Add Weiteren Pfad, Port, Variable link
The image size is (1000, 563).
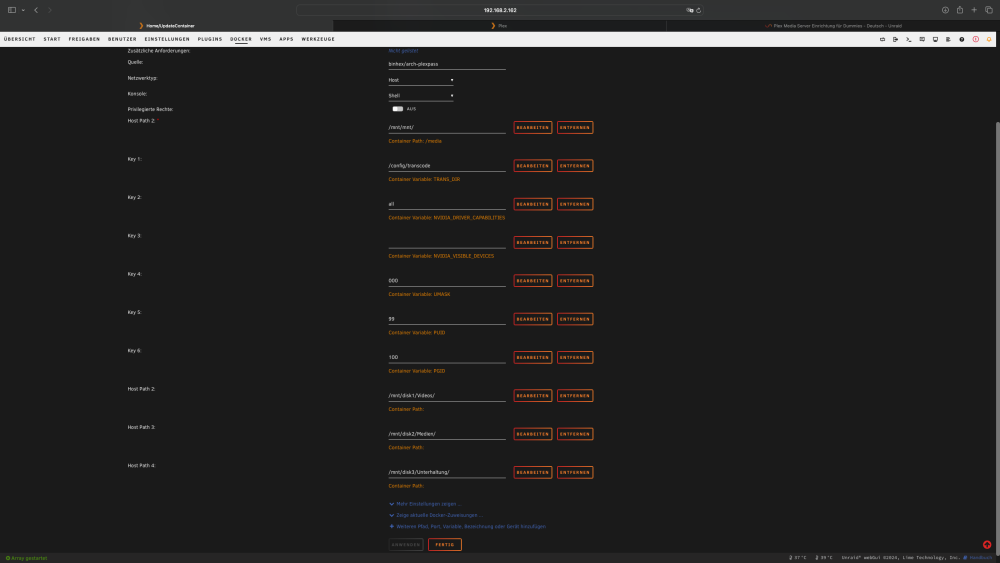[x=471, y=527]
